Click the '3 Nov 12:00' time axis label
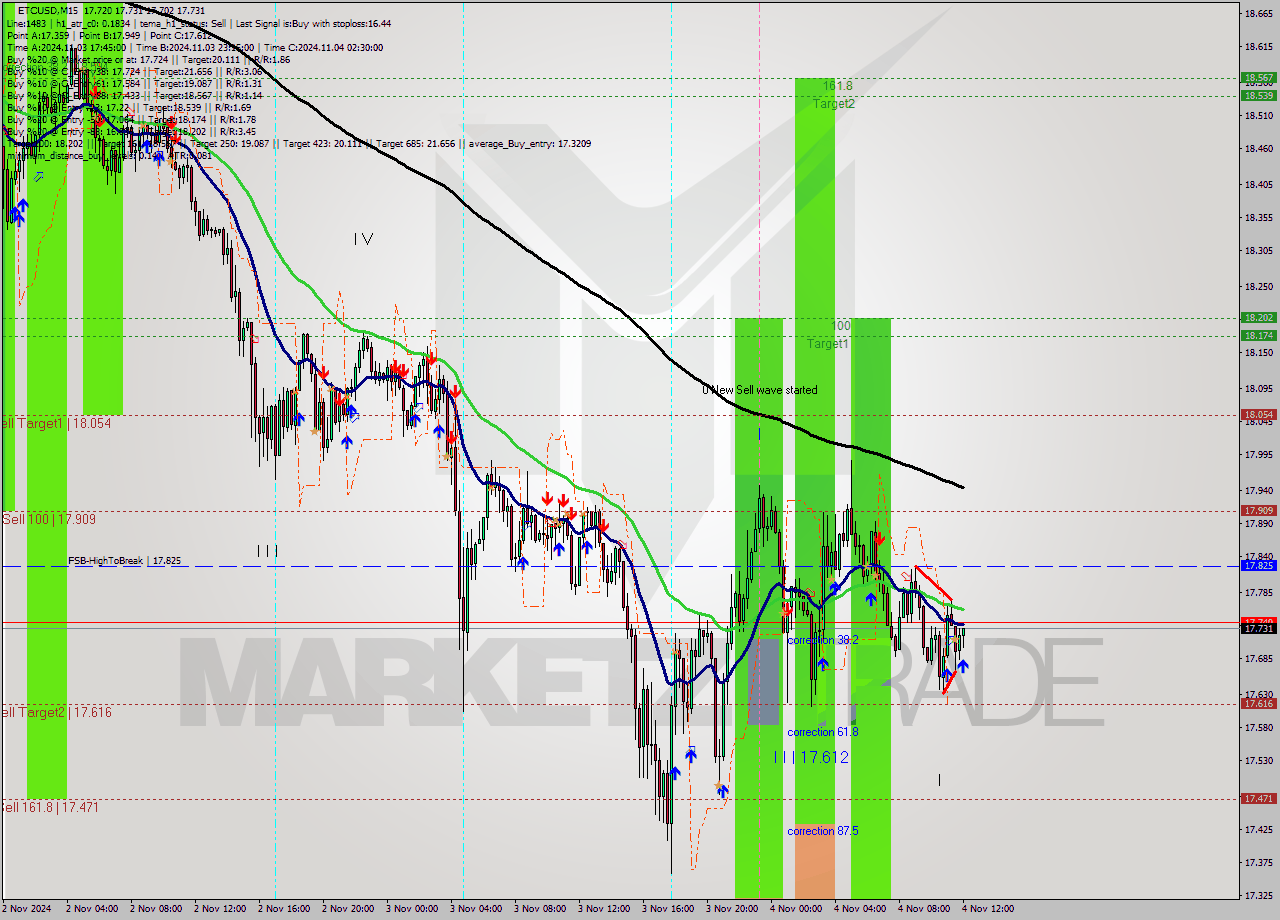Screen dimensions: 1280x920 604,909
